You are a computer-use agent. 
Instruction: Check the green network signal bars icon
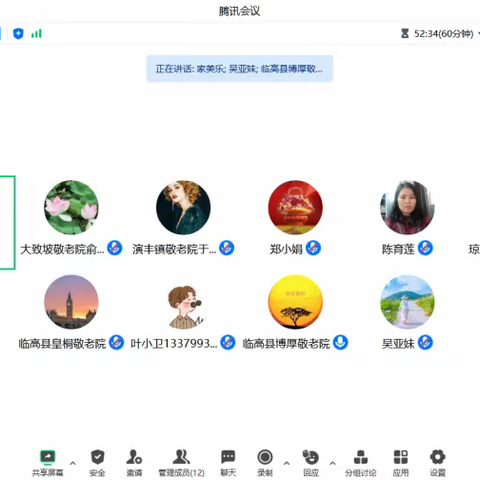point(36,33)
